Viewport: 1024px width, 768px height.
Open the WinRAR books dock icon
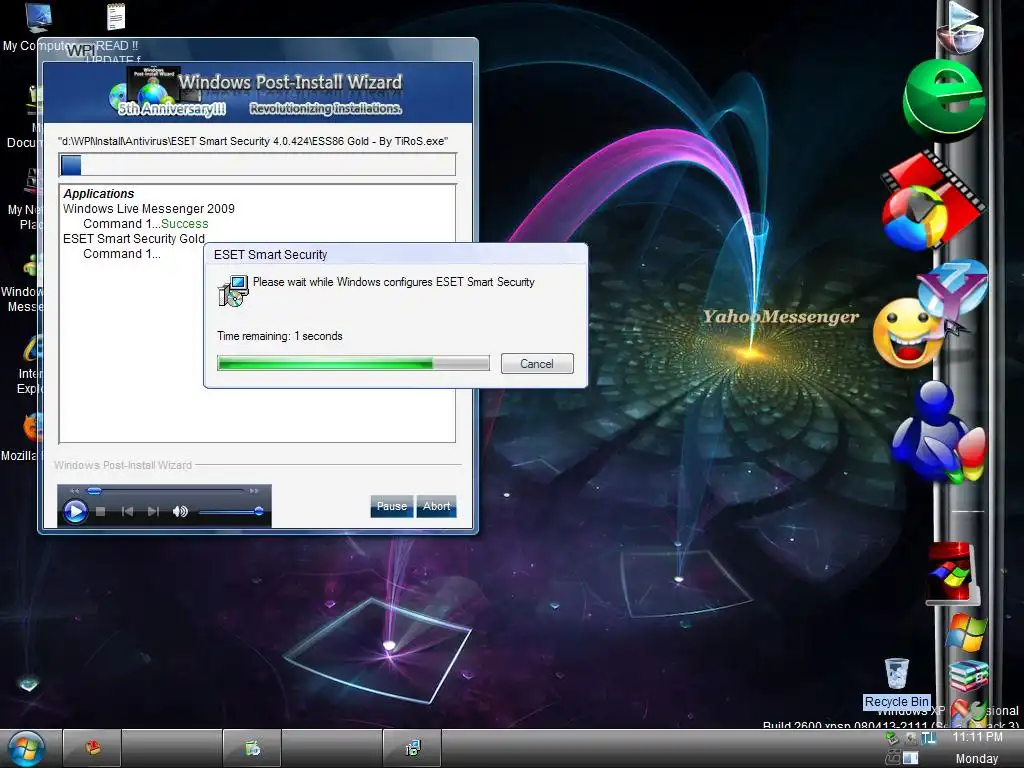point(968,675)
